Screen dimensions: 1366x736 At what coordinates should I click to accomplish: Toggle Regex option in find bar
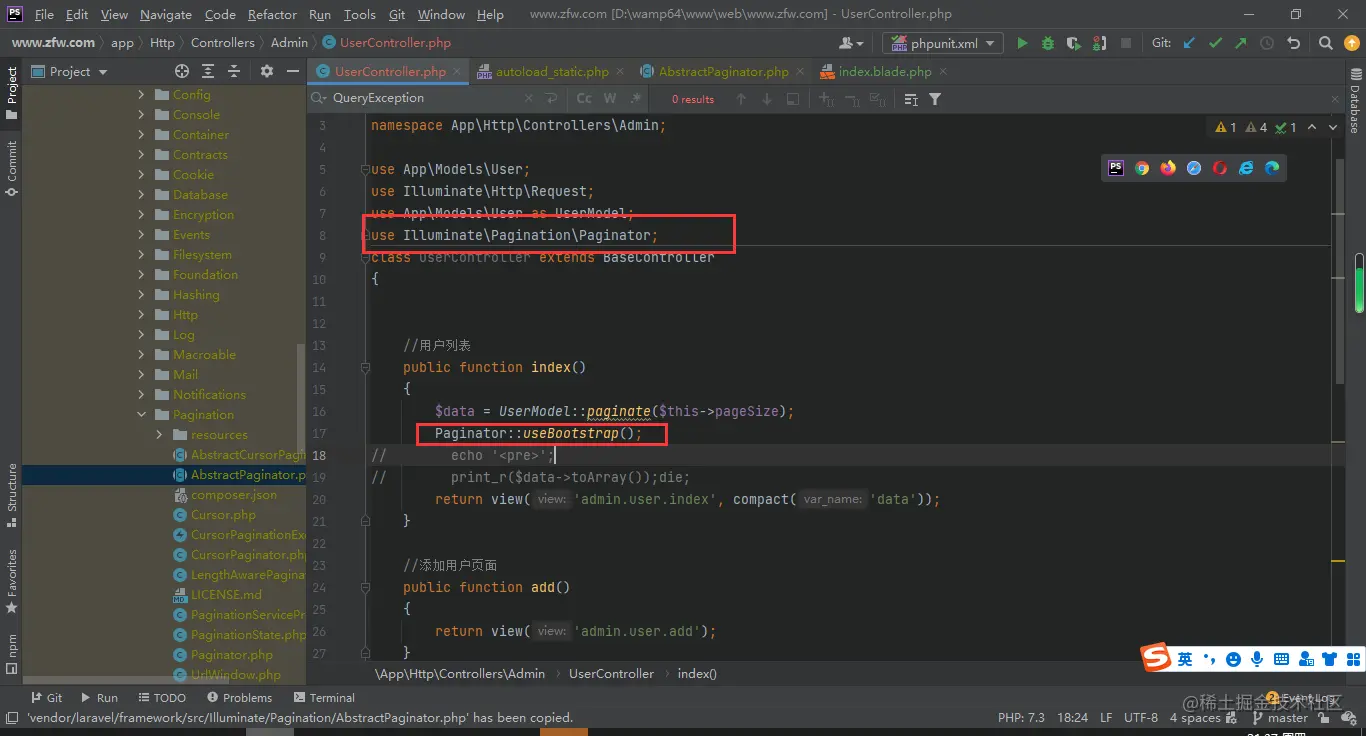point(635,99)
